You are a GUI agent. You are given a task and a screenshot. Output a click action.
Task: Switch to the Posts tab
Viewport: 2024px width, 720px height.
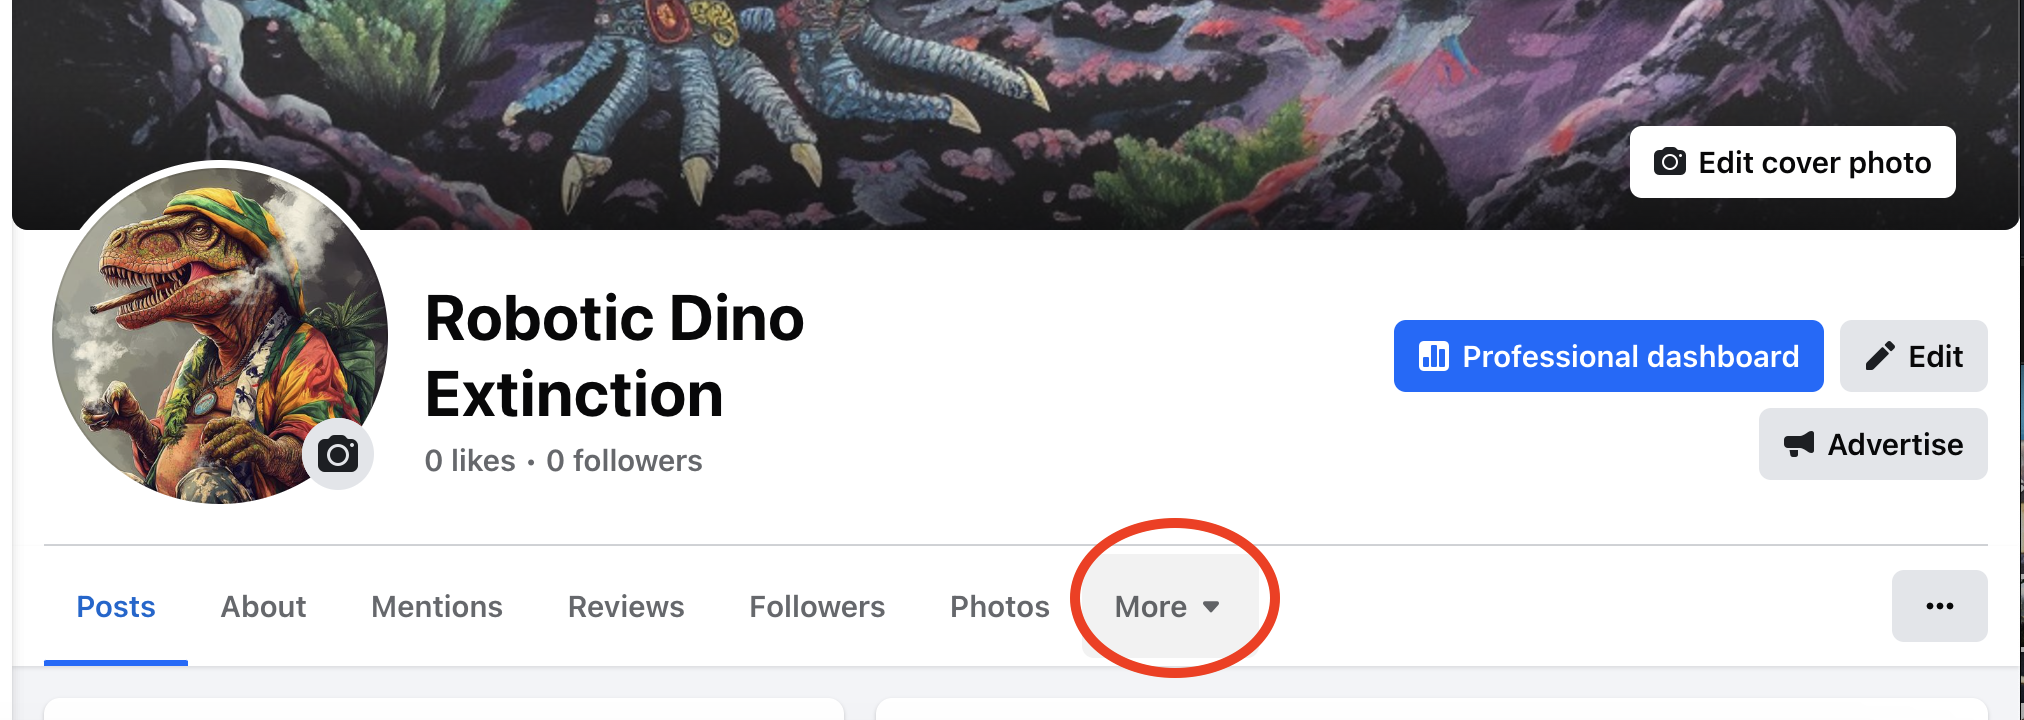116,607
